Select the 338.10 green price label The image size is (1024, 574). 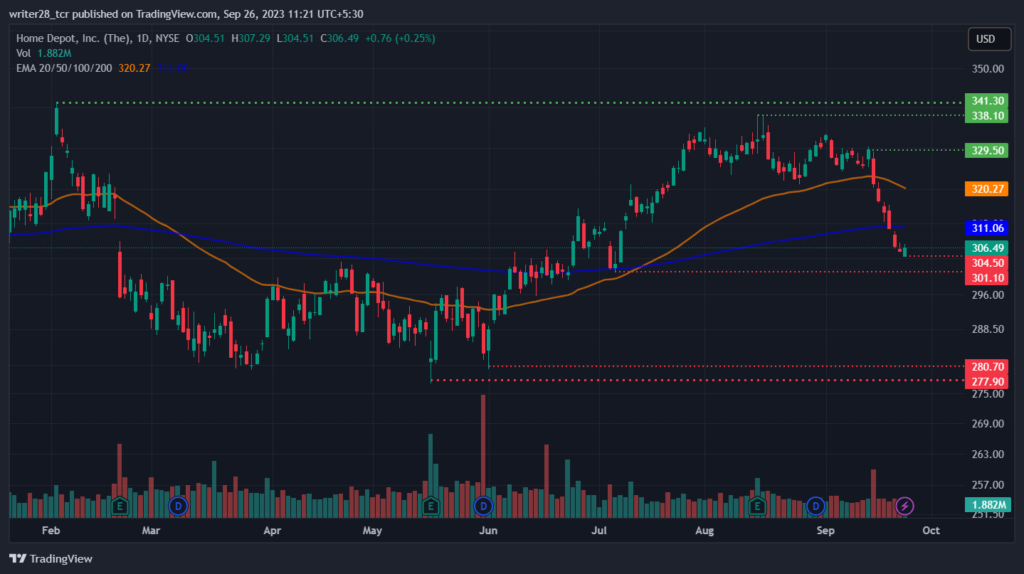point(987,116)
